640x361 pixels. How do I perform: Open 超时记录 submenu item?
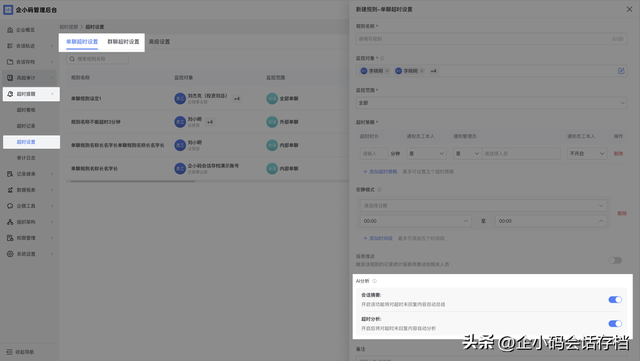coord(26,126)
